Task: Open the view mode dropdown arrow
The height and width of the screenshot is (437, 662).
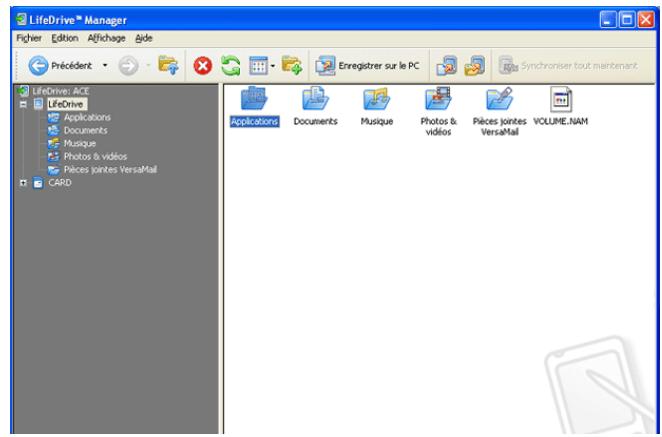Action: click(273, 66)
